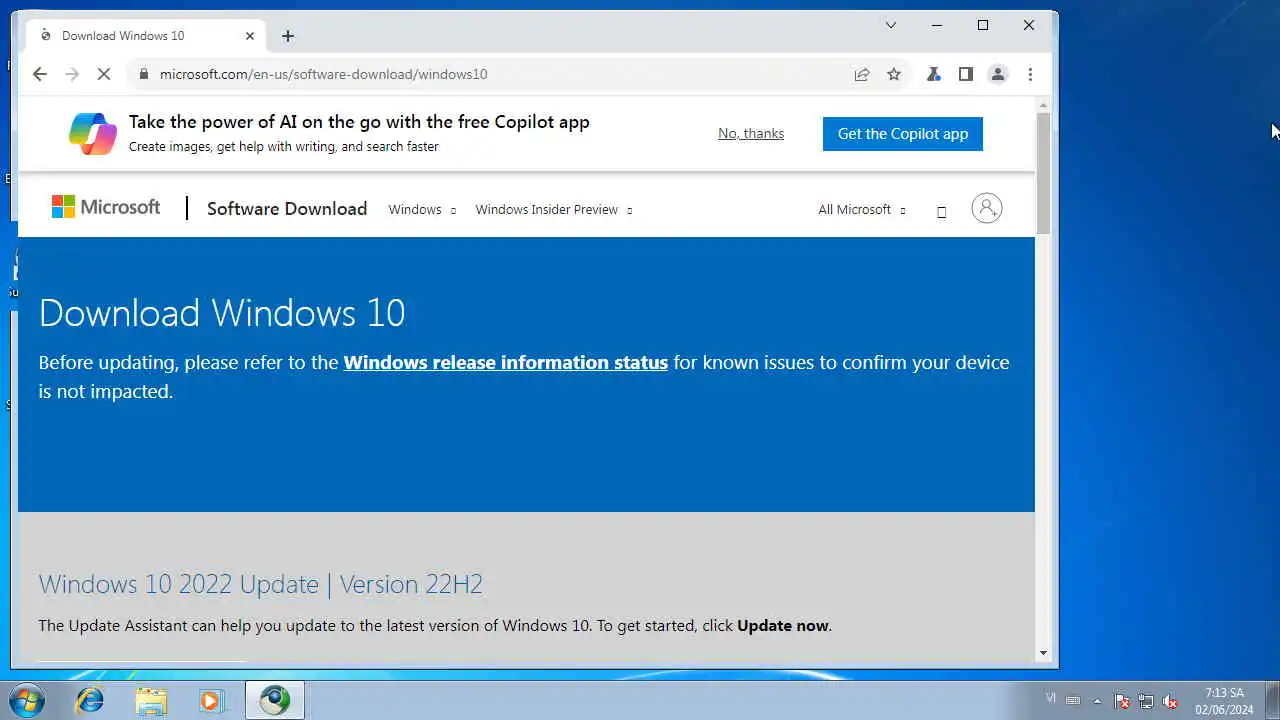Show hidden system tray icons
1280x720 pixels.
1098,700
